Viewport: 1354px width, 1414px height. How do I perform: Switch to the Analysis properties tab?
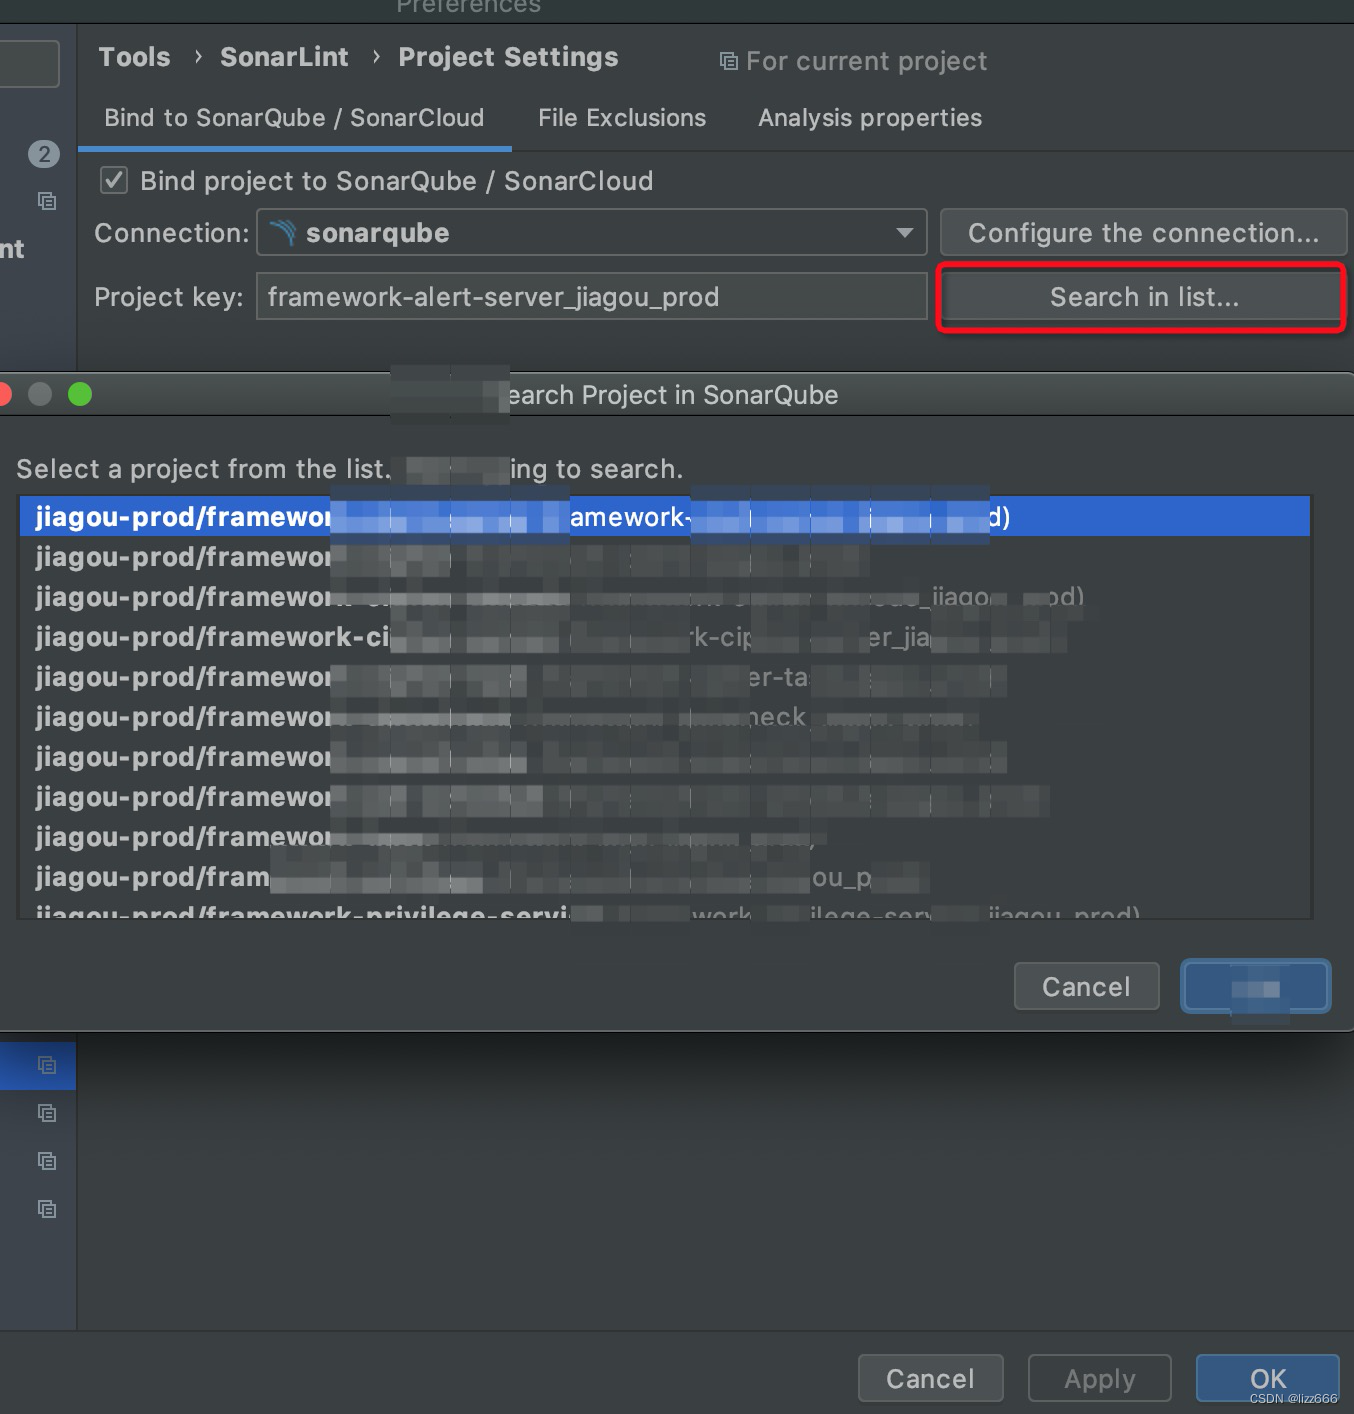coord(869,118)
